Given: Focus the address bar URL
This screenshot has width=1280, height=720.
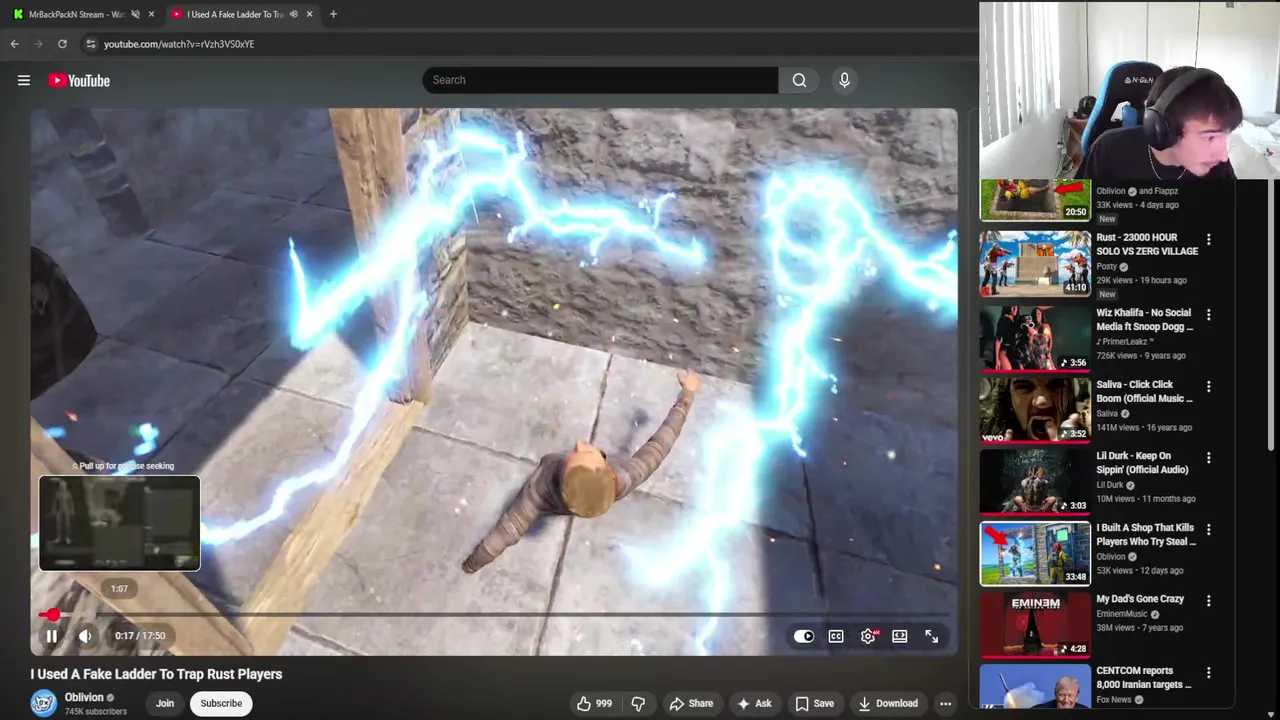Looking at the screenshot, I should [x=179, y=44].
